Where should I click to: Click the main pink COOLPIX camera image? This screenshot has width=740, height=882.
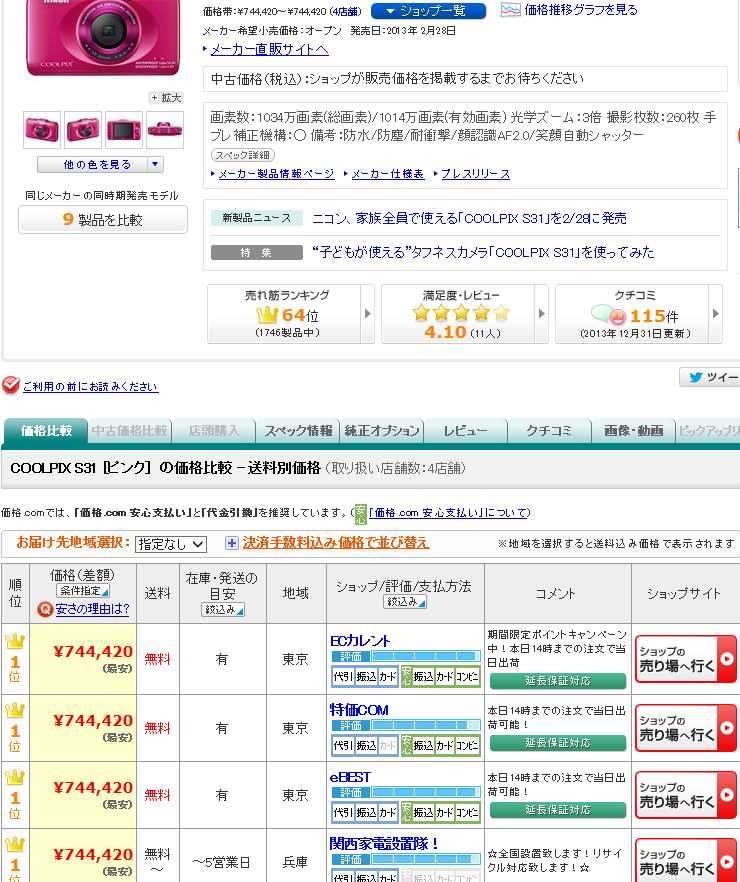pyautogui.click(x=103, y=37)
